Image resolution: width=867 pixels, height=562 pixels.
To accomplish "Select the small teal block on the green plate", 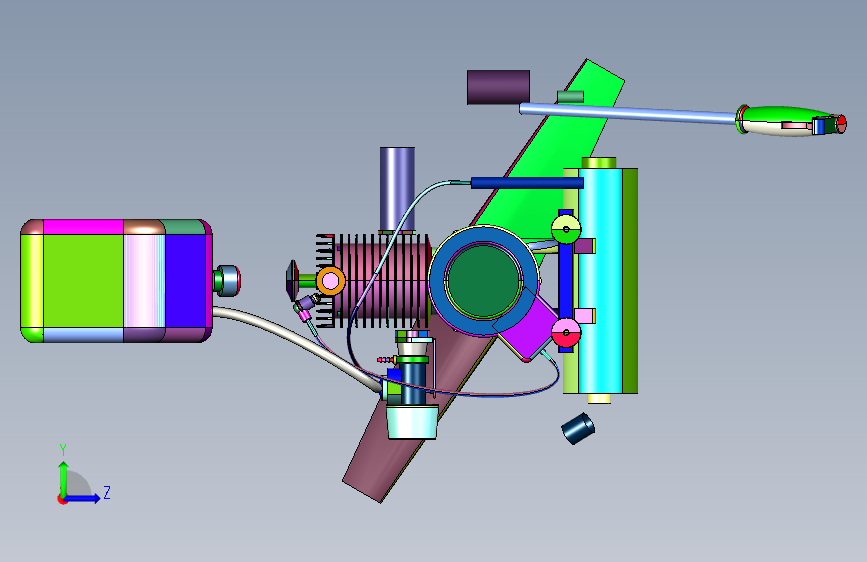I will click(x=571, y=97).
